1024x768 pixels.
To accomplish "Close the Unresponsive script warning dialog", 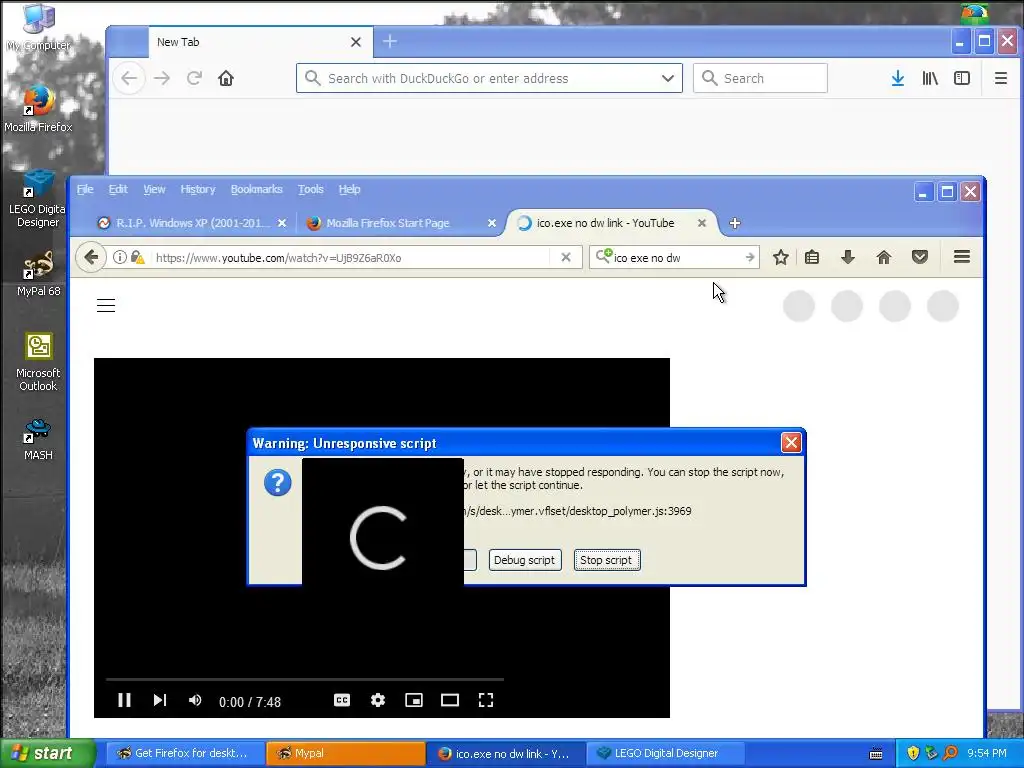I will (791, 443).
